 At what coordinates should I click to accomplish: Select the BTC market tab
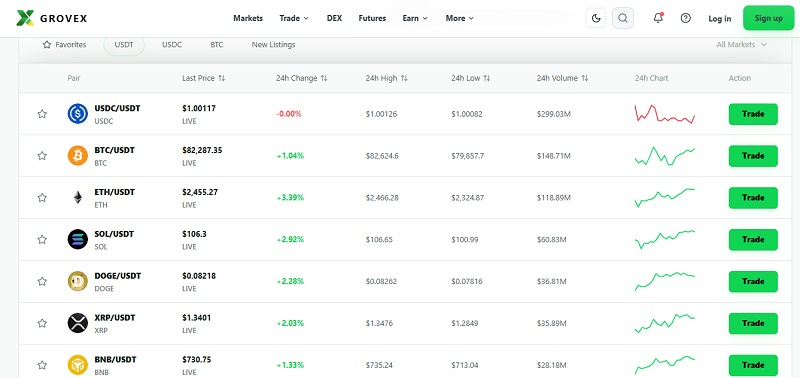(x=217, y=45)
